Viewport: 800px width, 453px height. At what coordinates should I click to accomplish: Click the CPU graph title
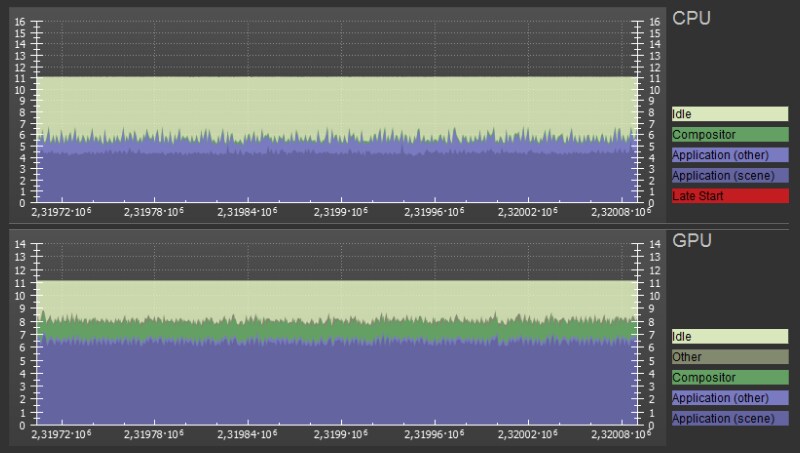point(691,18)
